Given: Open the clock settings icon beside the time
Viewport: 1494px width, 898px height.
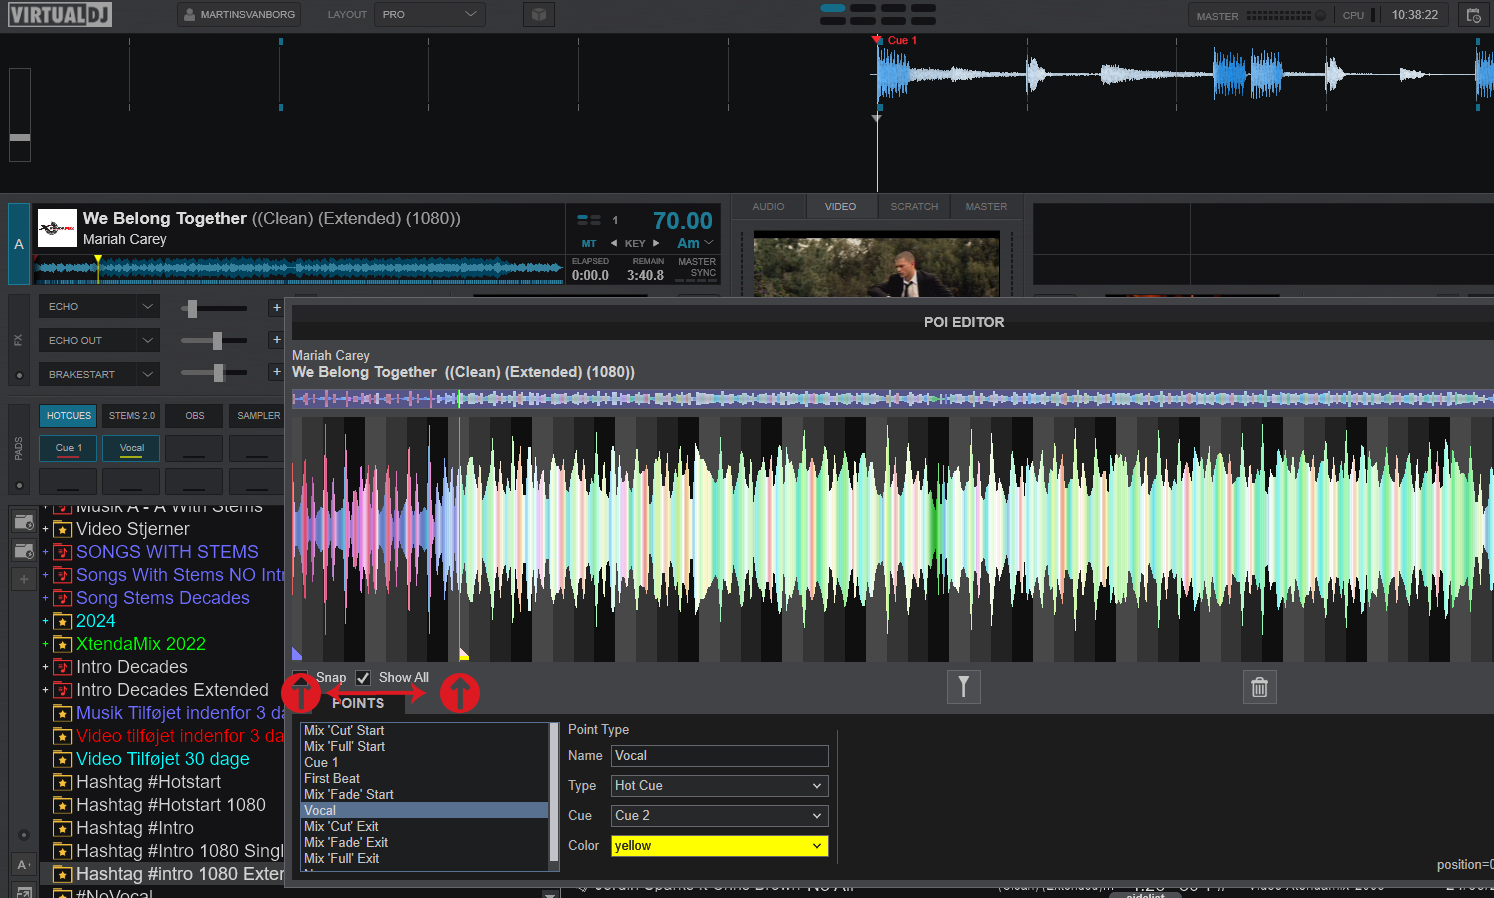Looking at the screenshot, I should point(1473,15).
